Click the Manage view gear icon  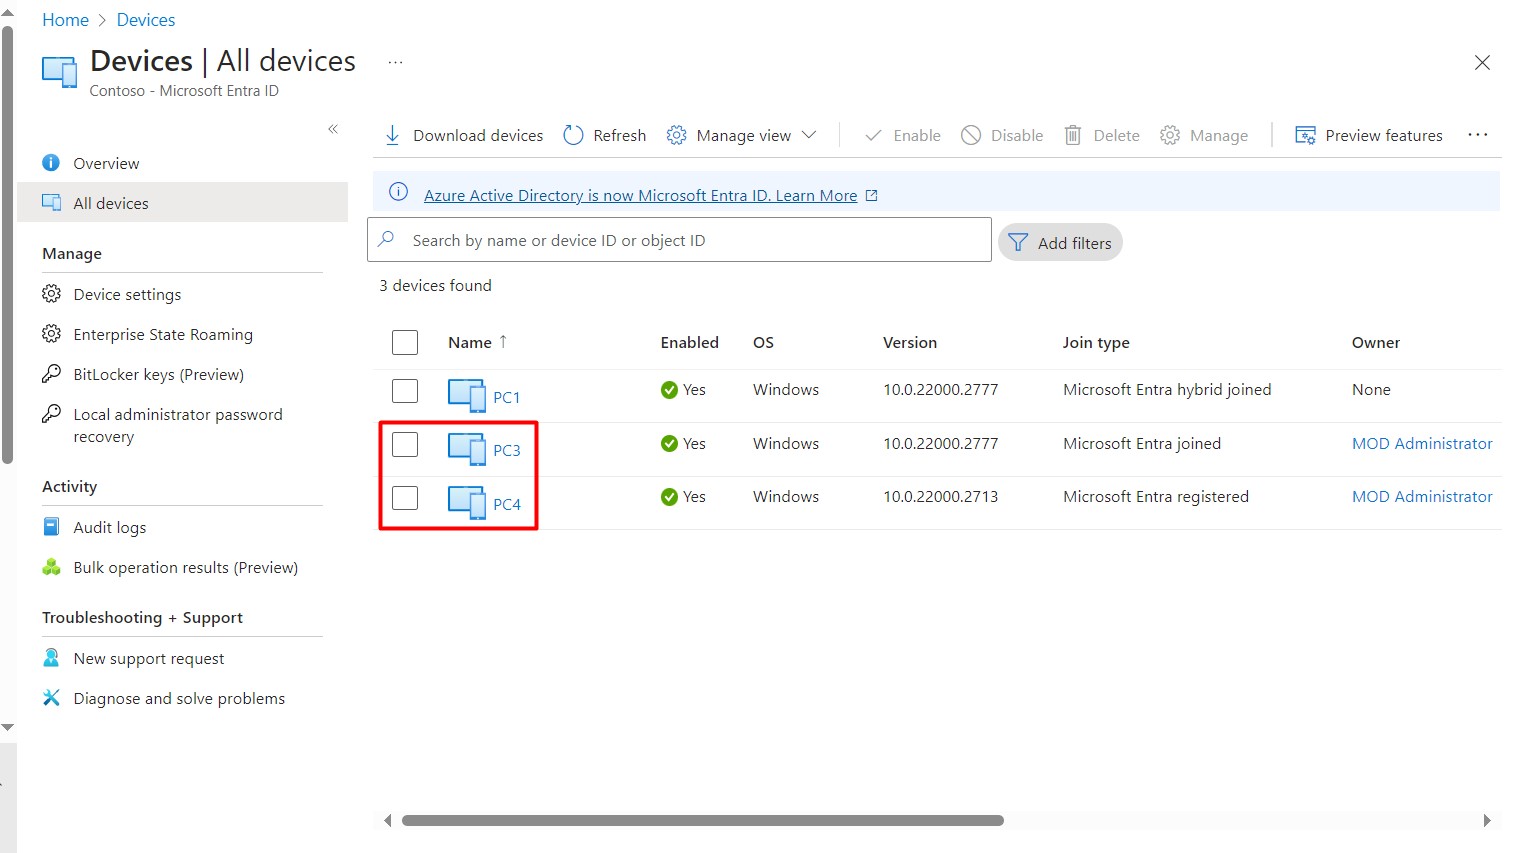click(677, 135)
